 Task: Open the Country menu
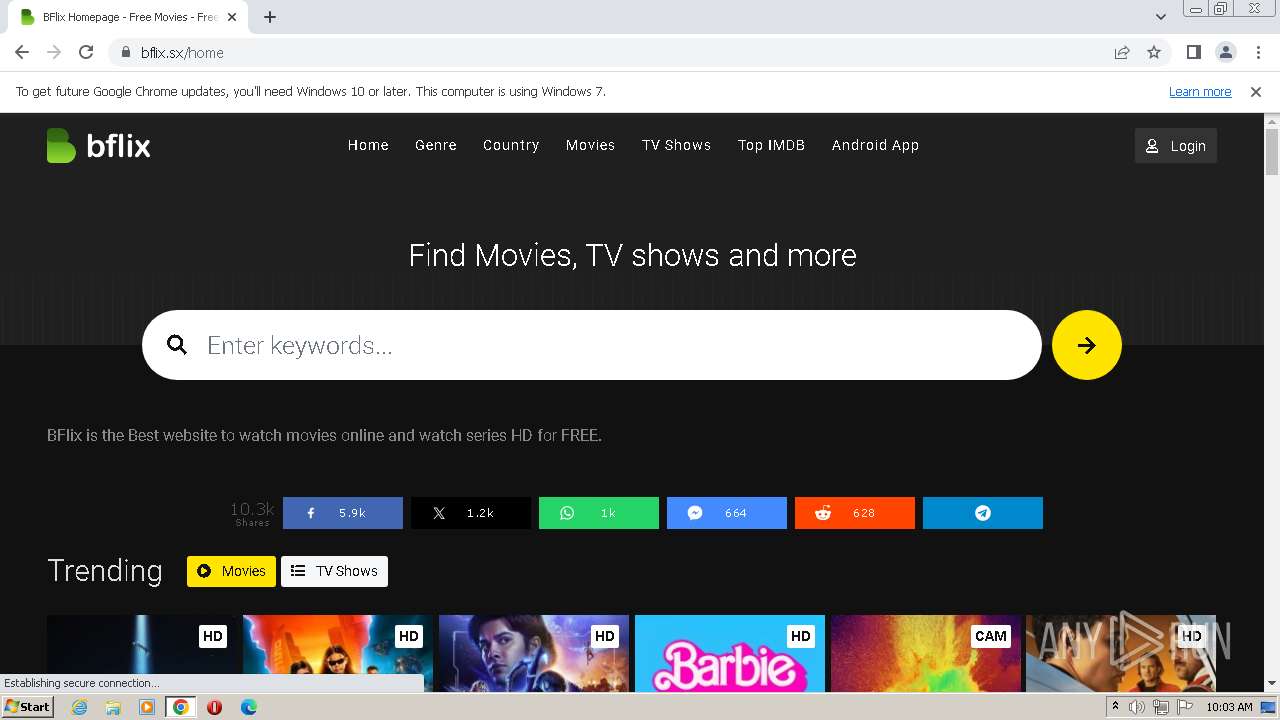point(511,145)
